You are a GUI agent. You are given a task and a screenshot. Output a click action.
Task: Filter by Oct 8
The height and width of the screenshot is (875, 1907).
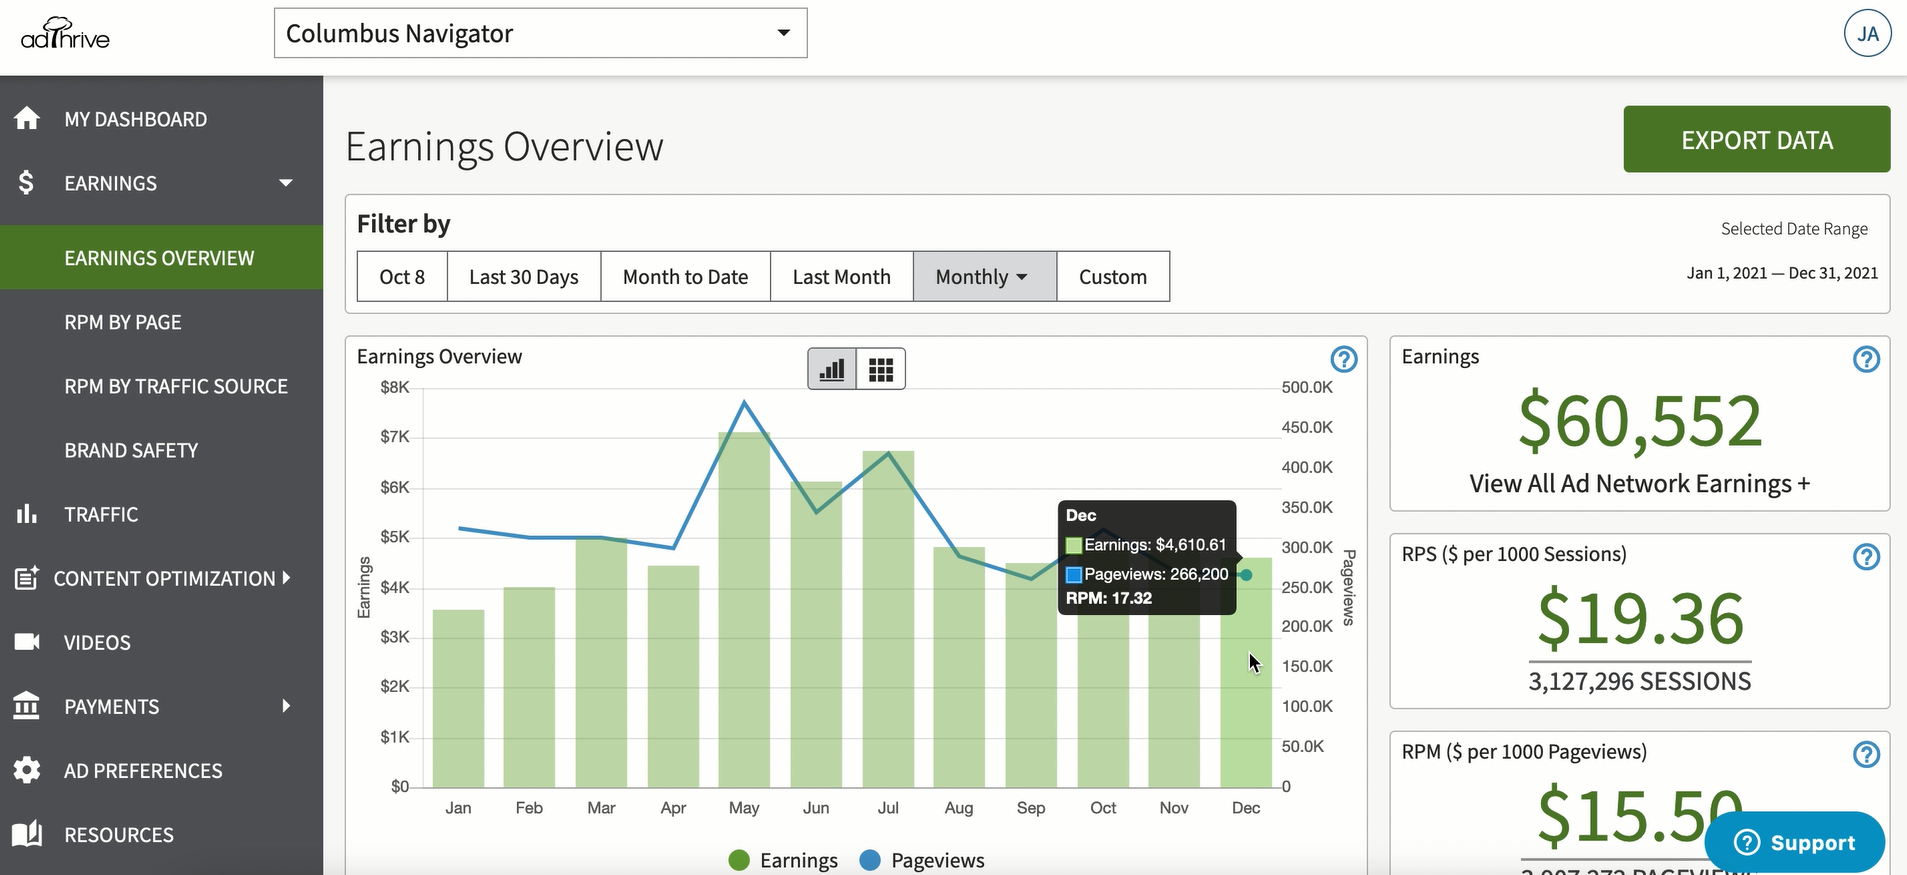point(402,276)
